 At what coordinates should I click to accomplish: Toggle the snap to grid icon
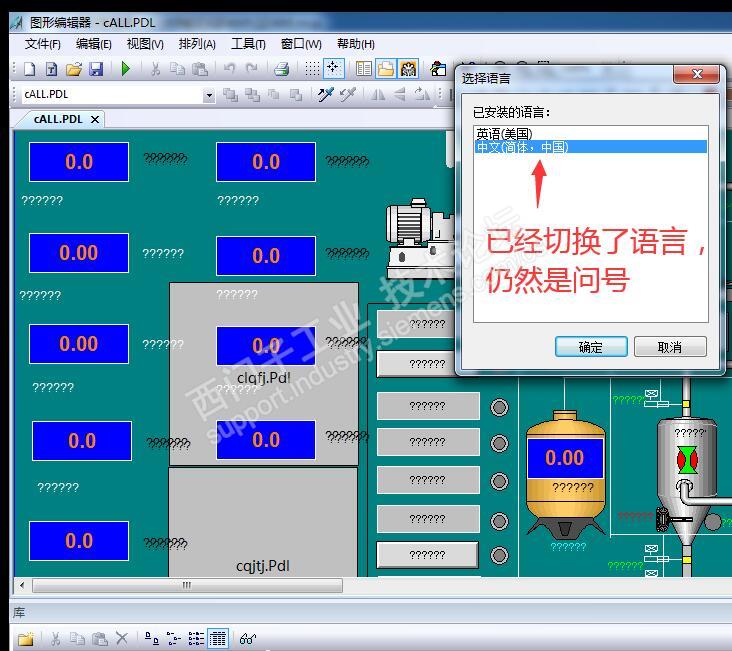pyautogui.click(x=334, y=68)
